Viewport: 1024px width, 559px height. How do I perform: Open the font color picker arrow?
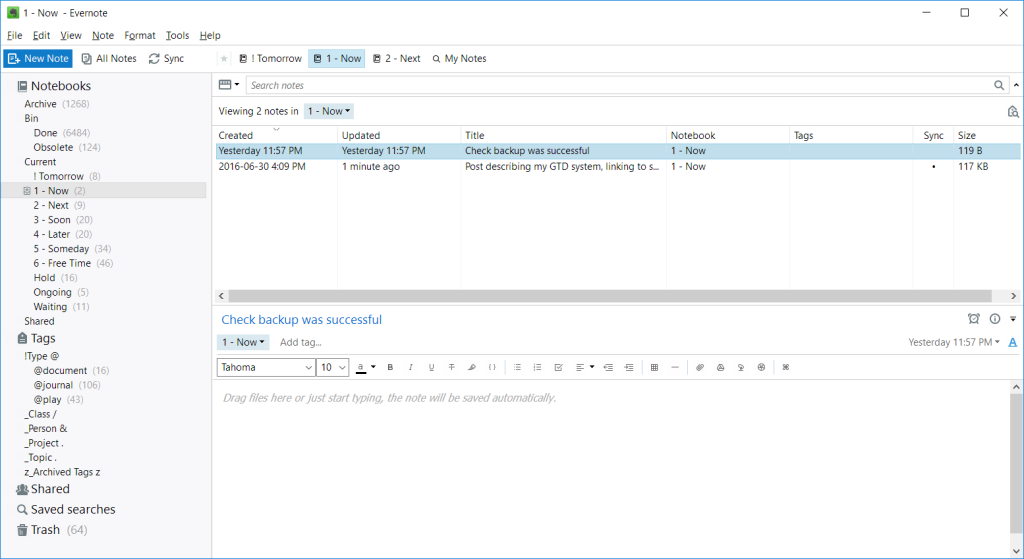tap(373, 367)
